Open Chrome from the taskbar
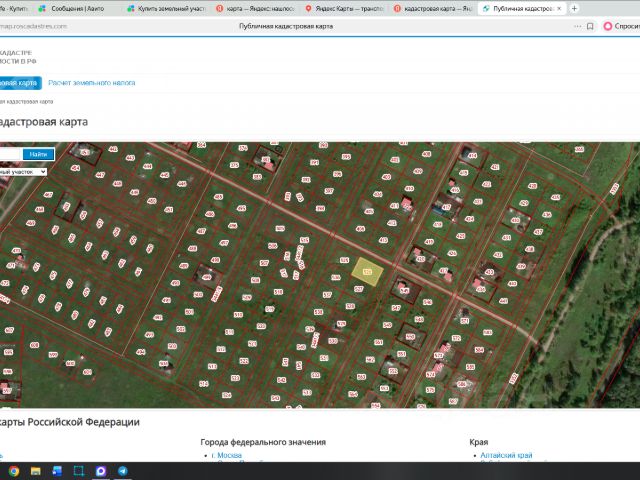This screenshot has width=640, height=480. click(x=14, y=471)
